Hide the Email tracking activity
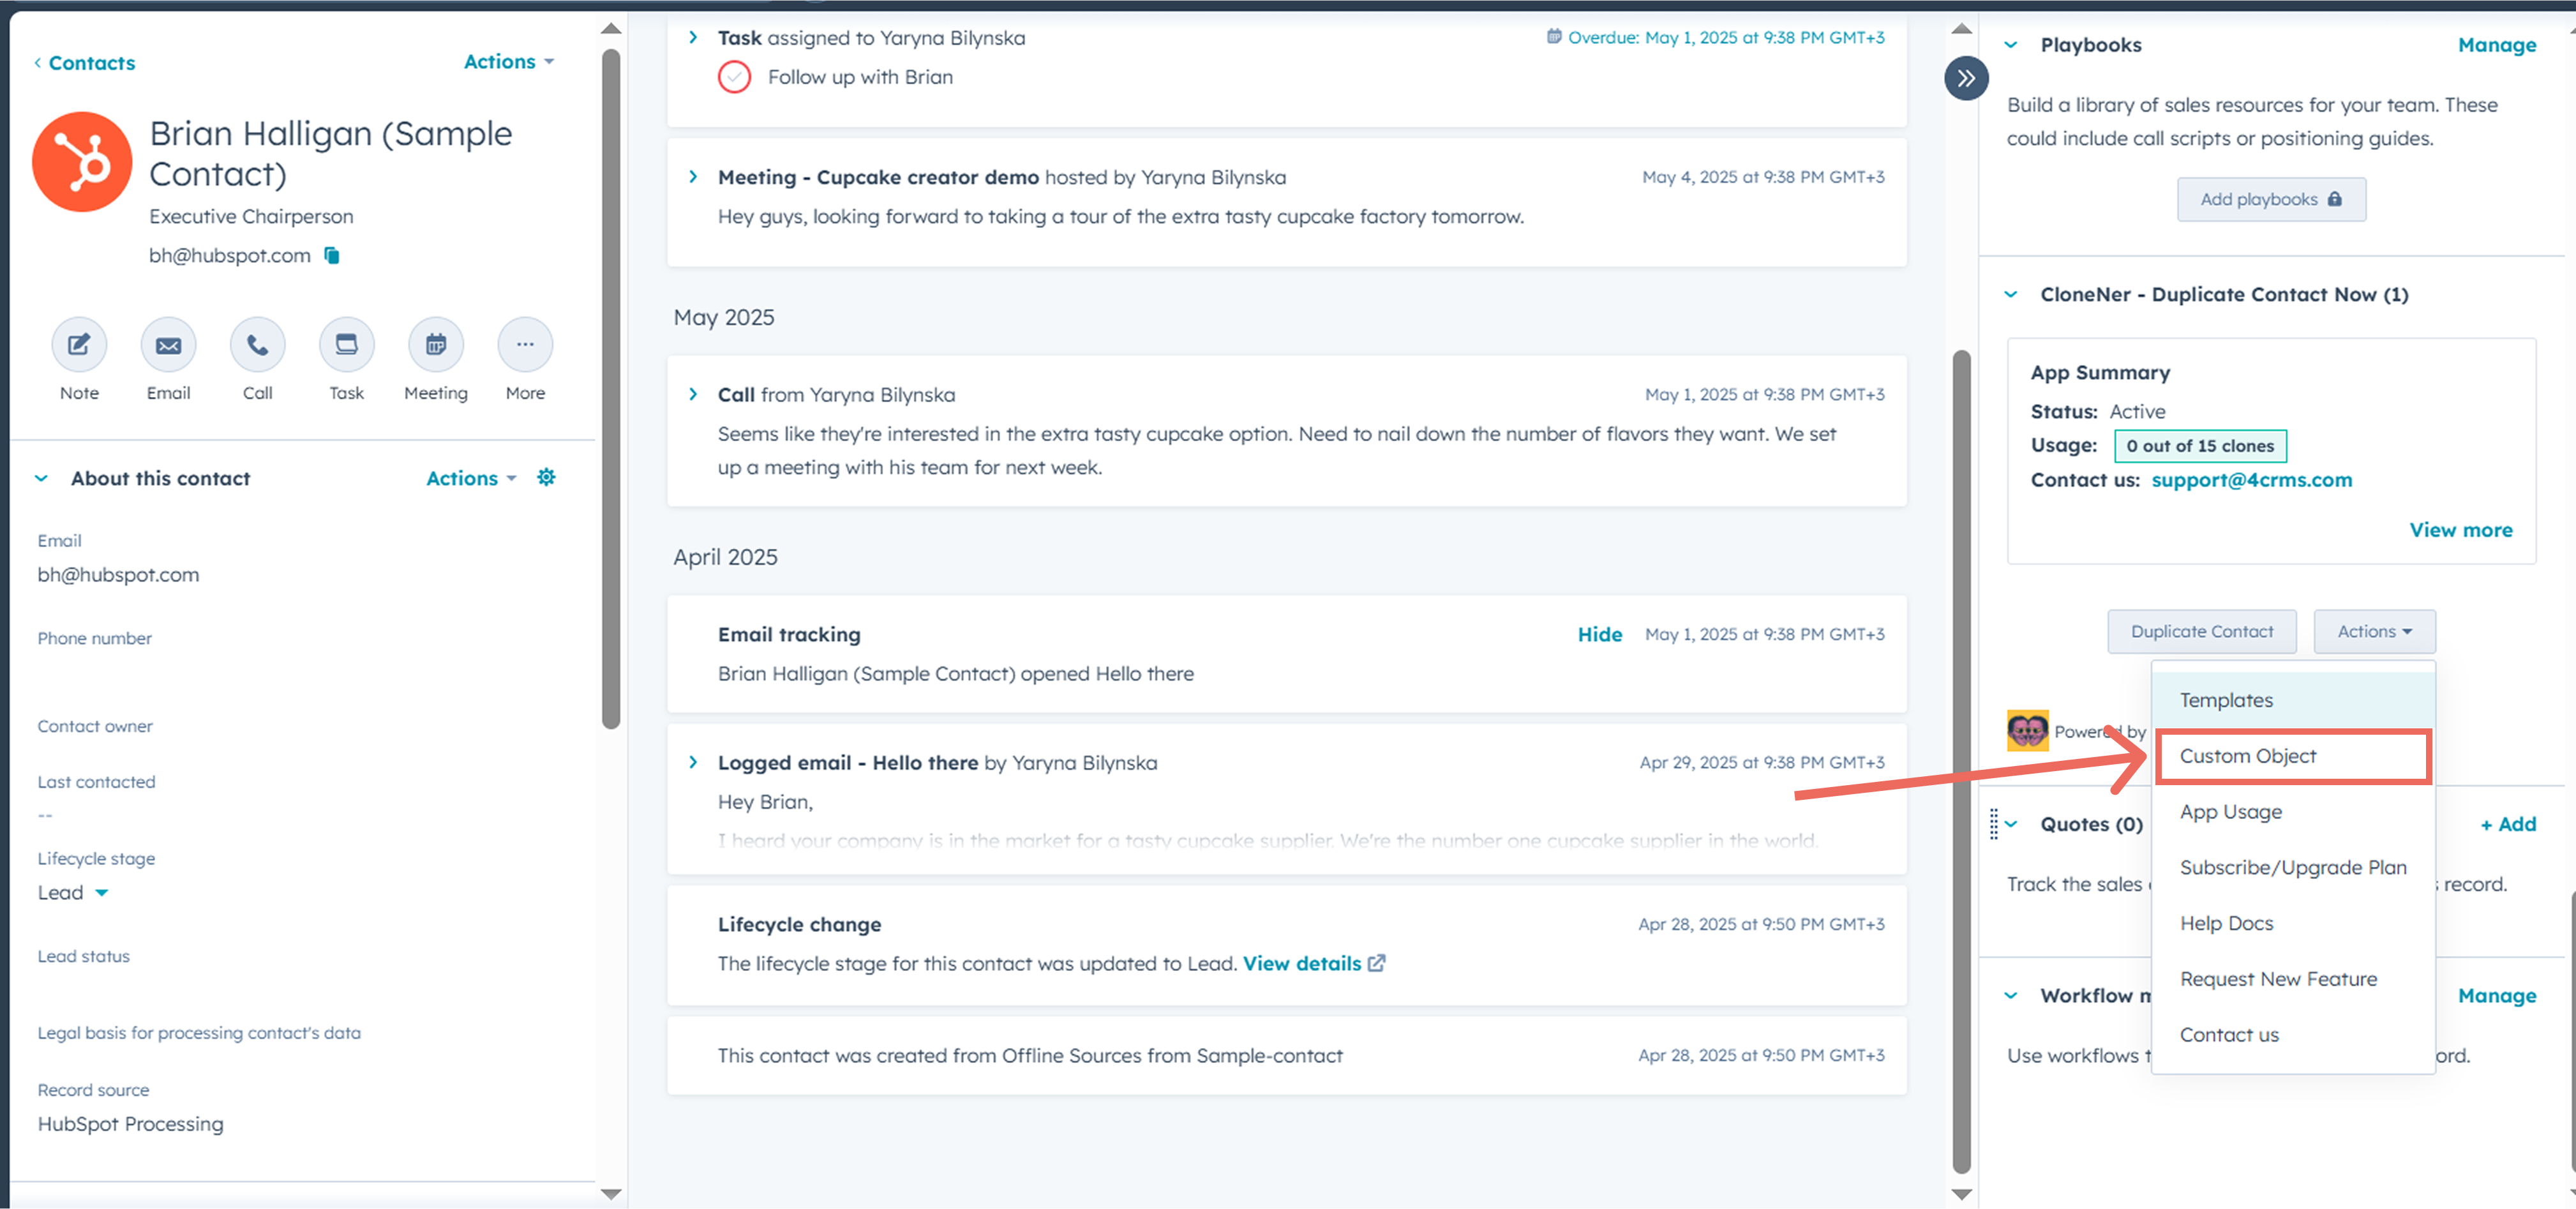 pos(1599,634)
